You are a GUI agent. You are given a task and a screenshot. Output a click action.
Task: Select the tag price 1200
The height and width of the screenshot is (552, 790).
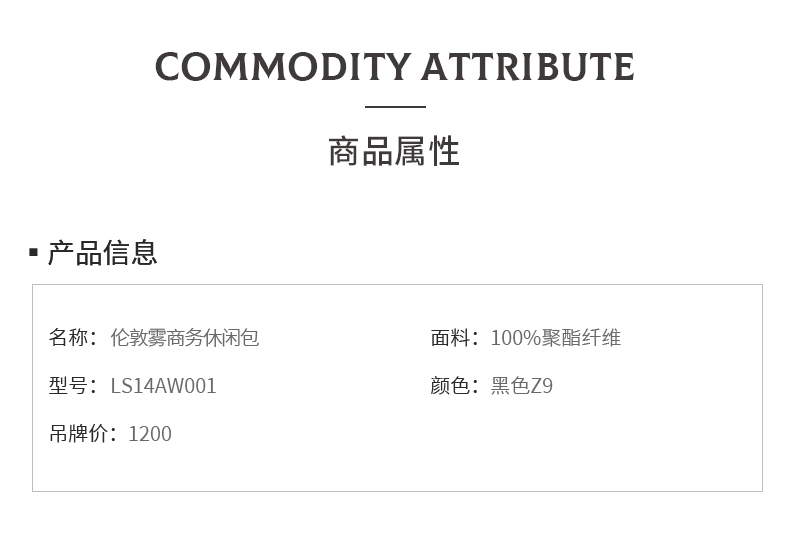pyautogui.click(x=150, y=434)
